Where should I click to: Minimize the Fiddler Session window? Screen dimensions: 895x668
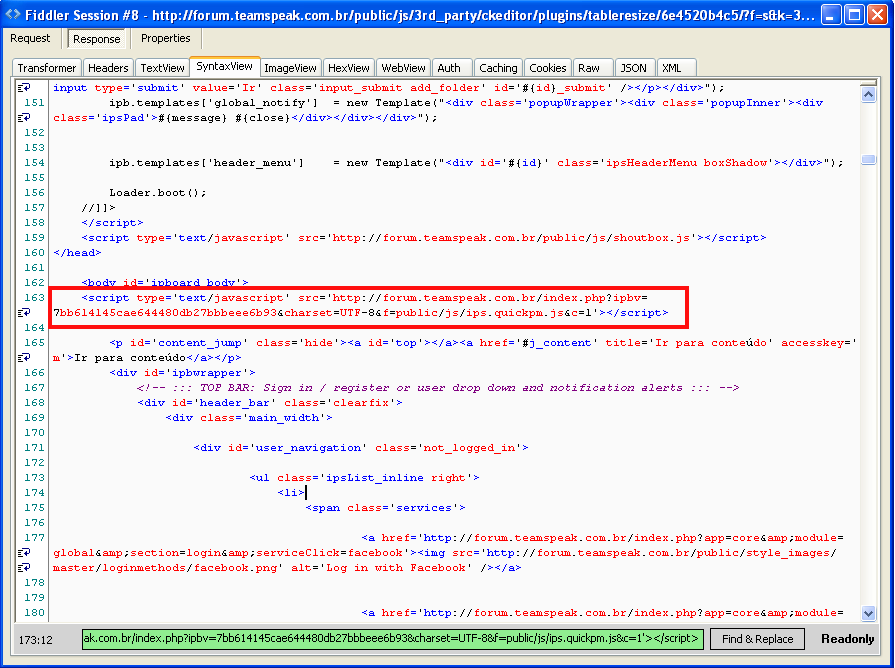(831, 15)
